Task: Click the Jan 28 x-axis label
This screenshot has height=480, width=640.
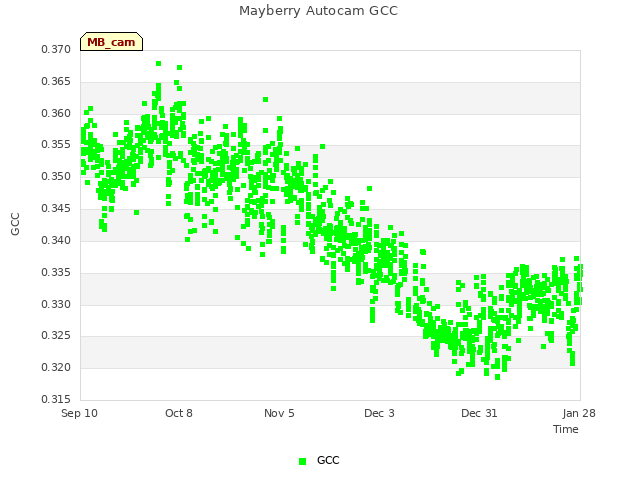Action: [x=579, y=413]
